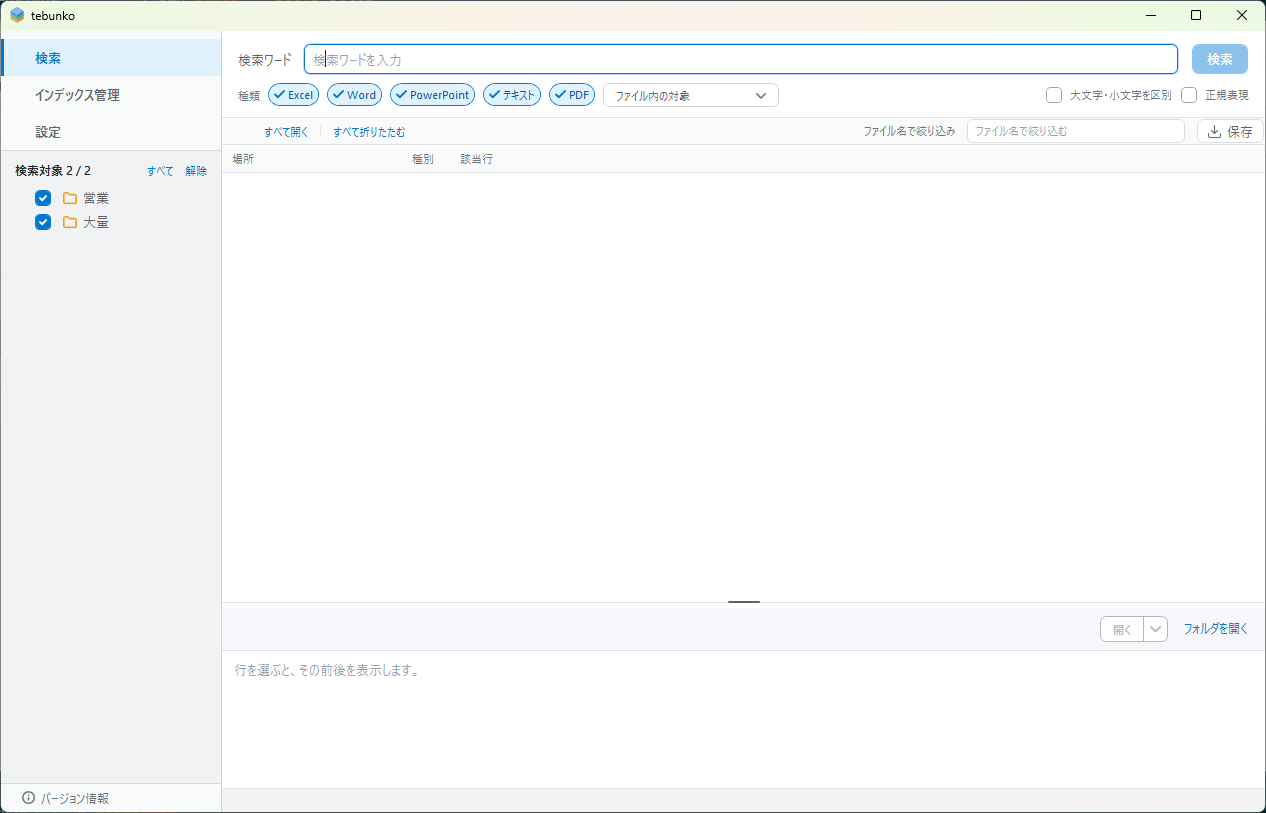Uncheck the 営業 folder checkbox
The height and width of the screenshot is (813, 1266).
coord(43,198)
